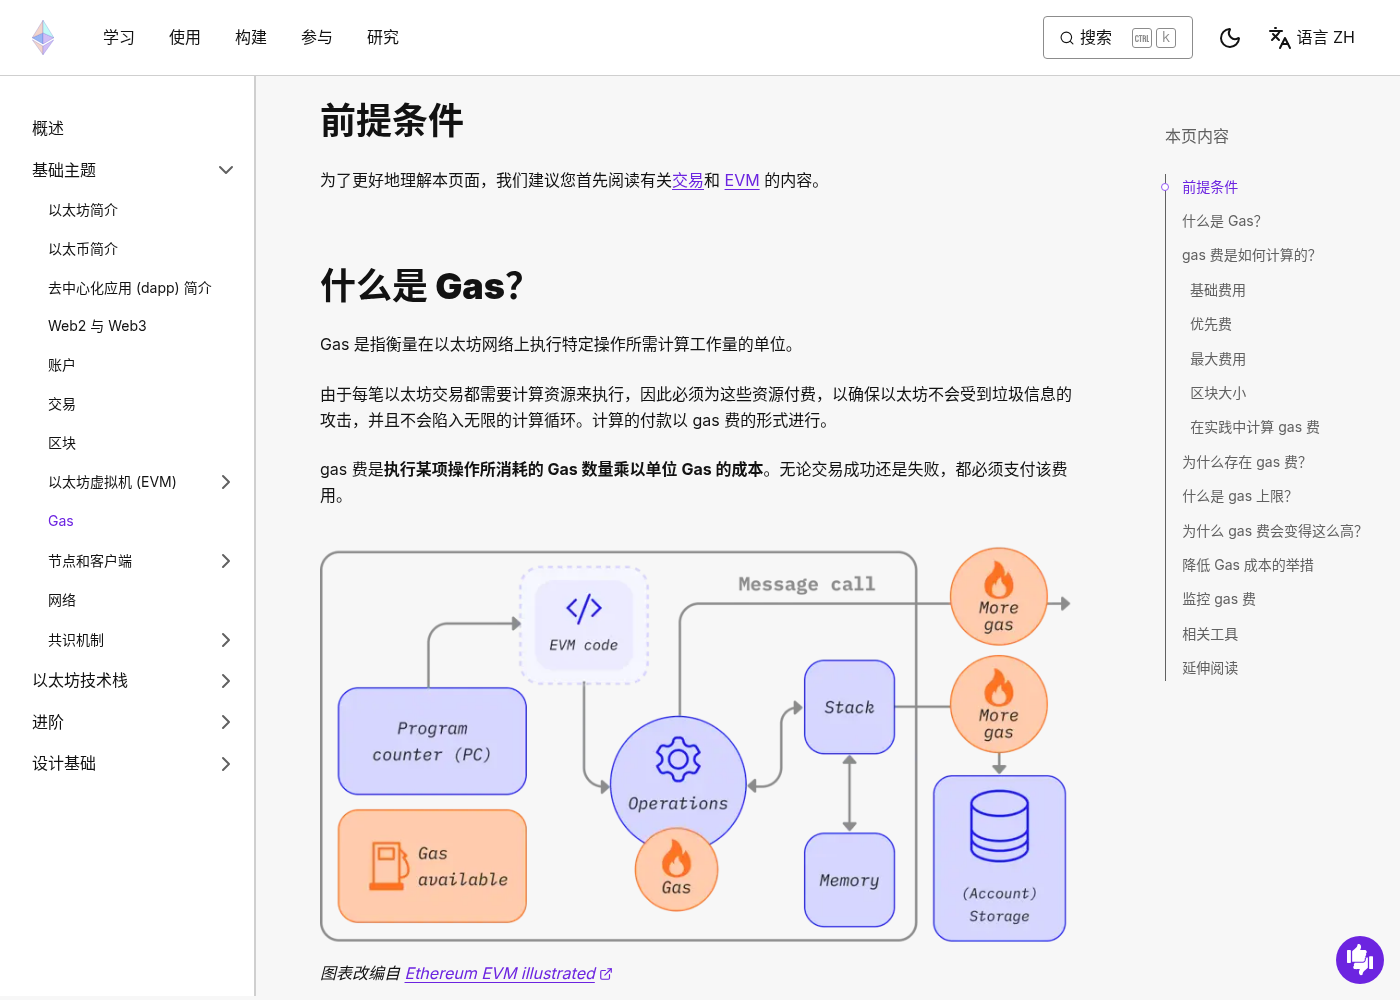Expand the 进阶 section chevron
Viewport: 1400px width, 1000px height.
[226, 722]
